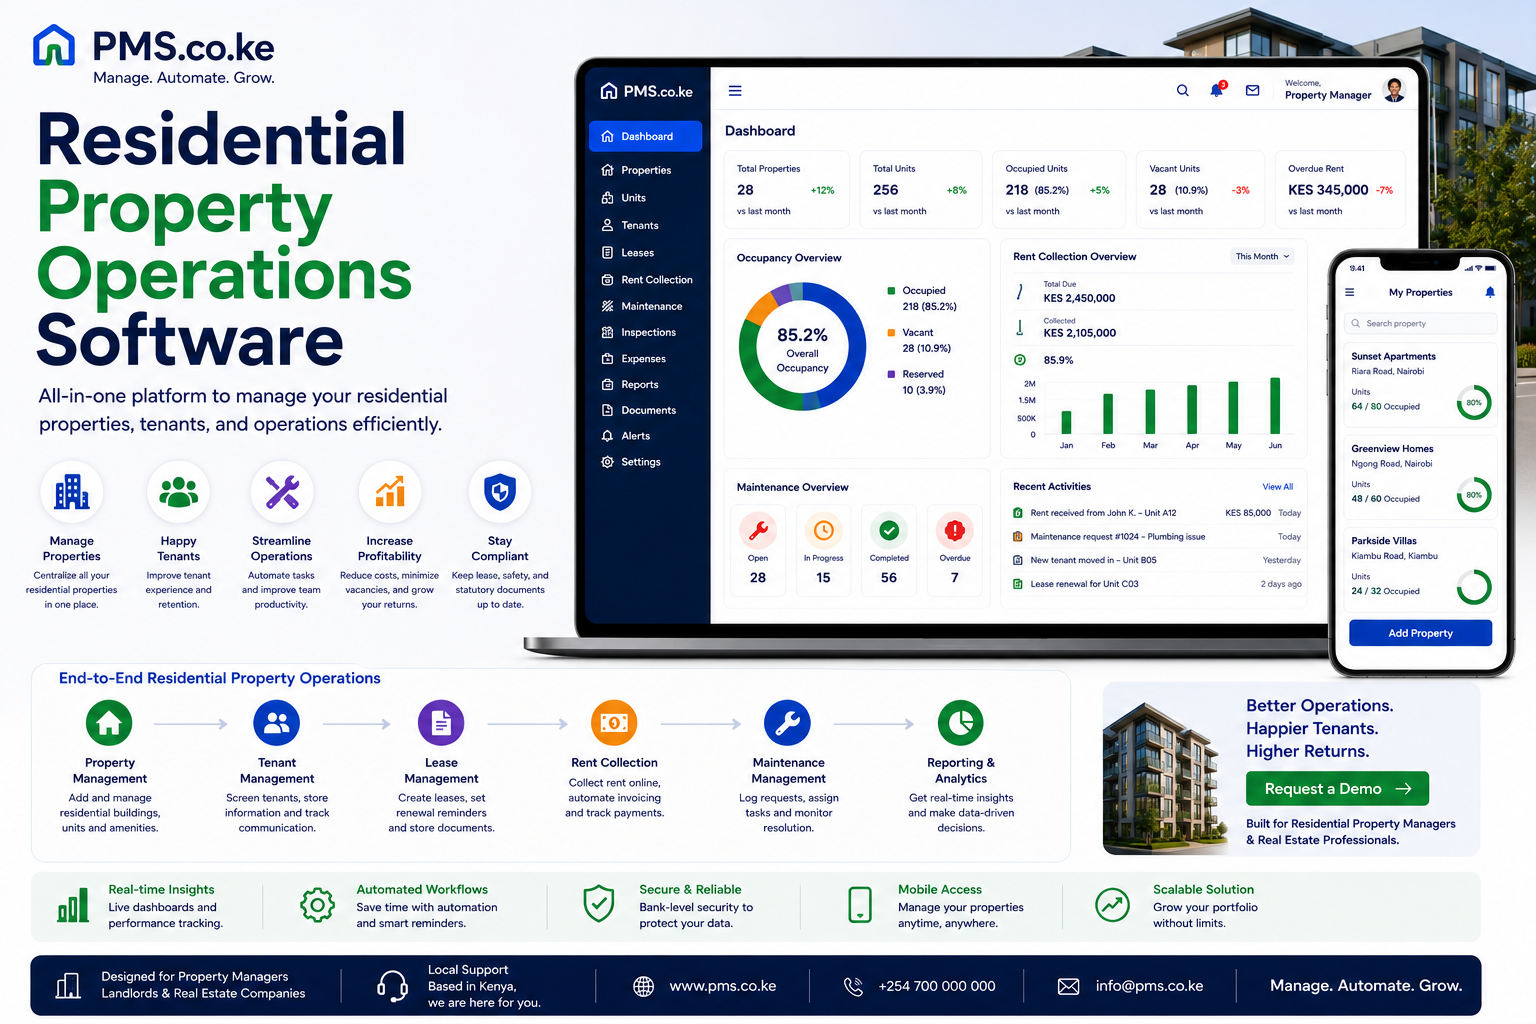
Task: Select the Overdue Rent stat card
Action: [1340, 190]
